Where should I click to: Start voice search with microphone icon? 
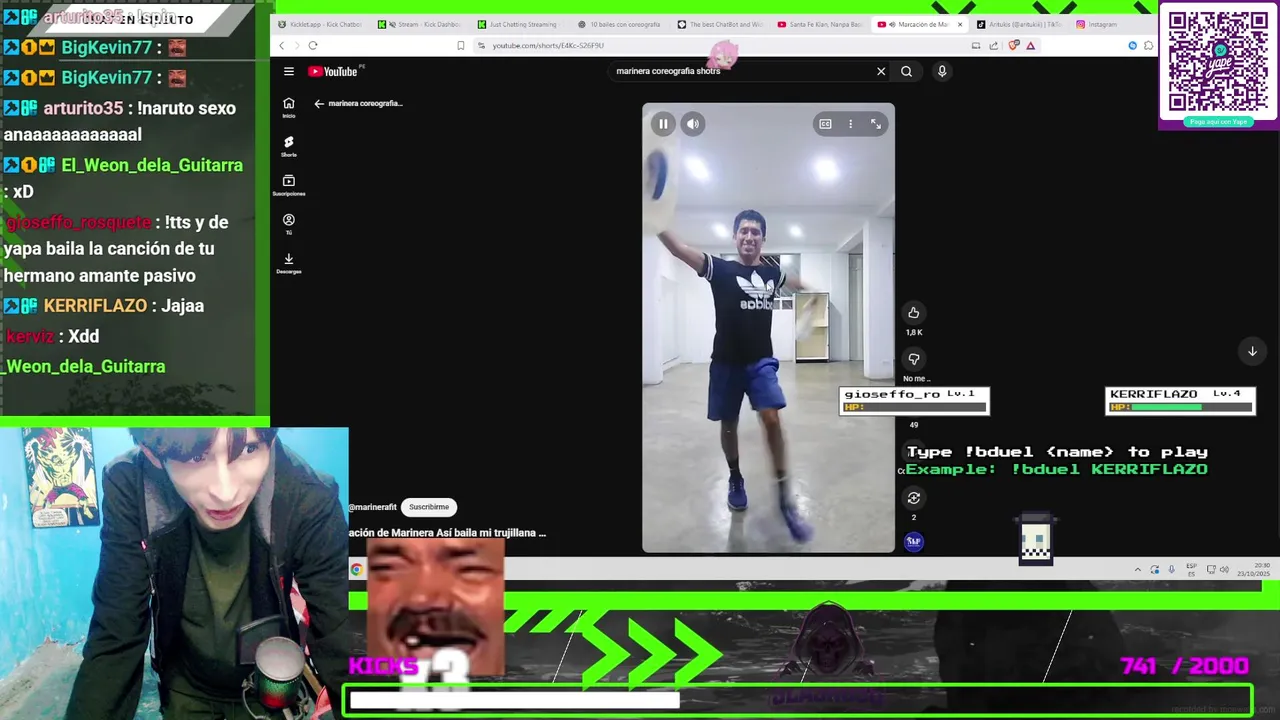[x=941, y=71]
